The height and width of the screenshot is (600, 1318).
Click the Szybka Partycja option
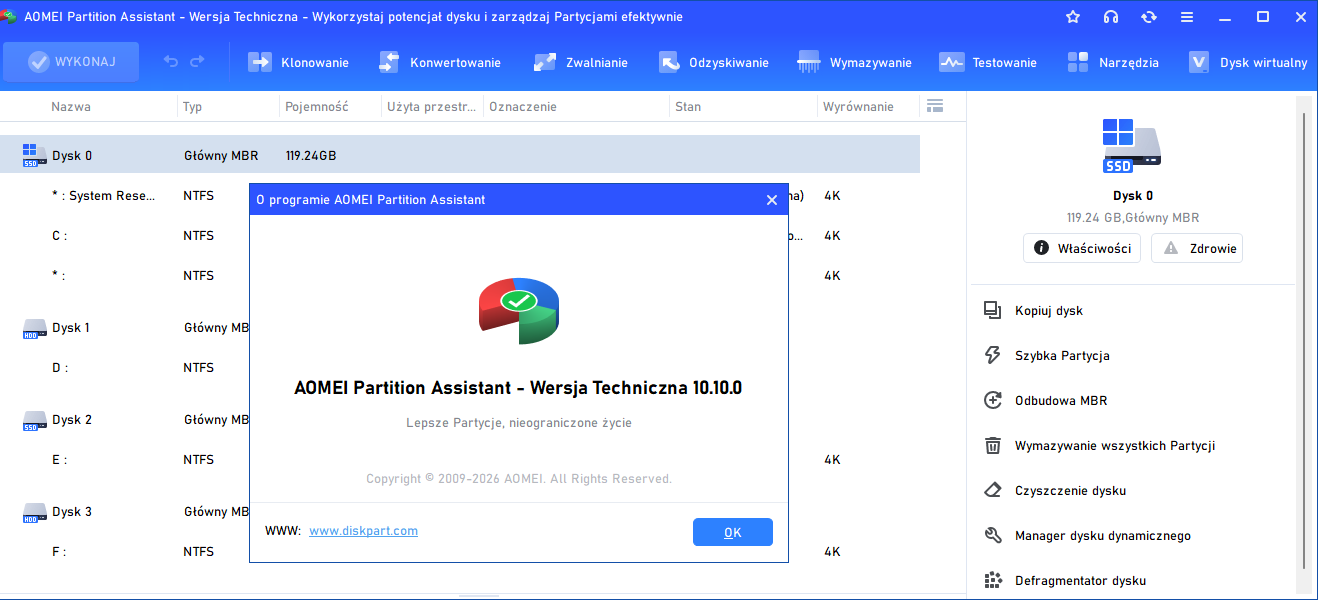click(x=1047, y=356)
